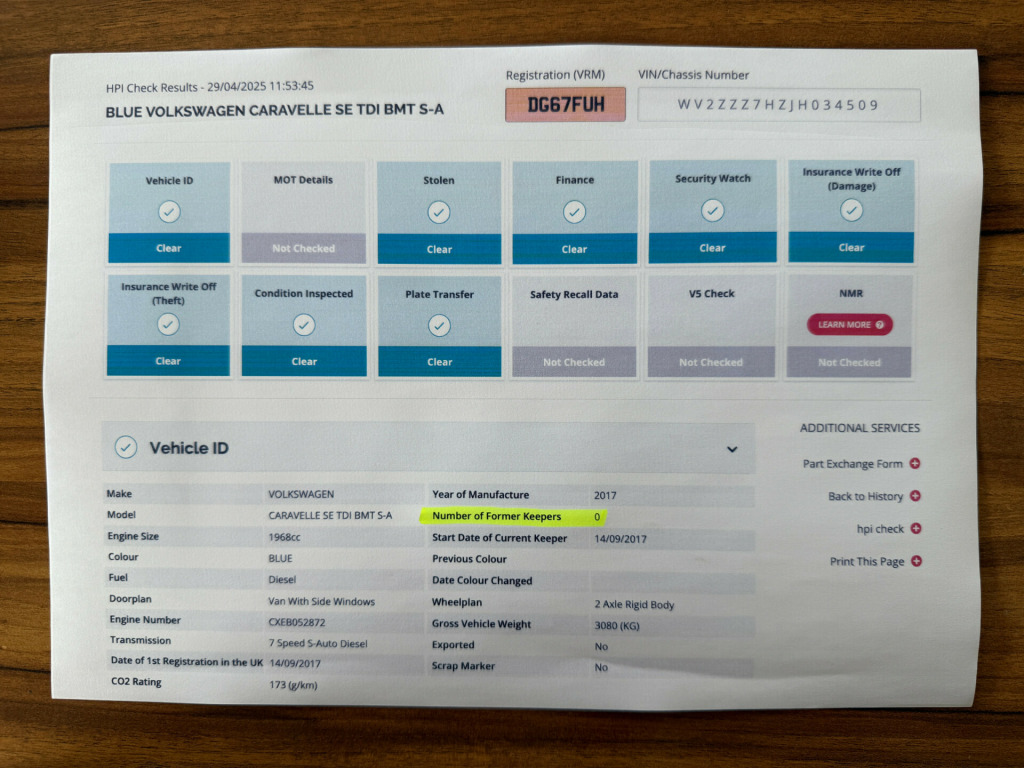This screenshot has height=768, width=1024.
Task: Click the Stolen card checkmark icon
Action: coord(439,212)
